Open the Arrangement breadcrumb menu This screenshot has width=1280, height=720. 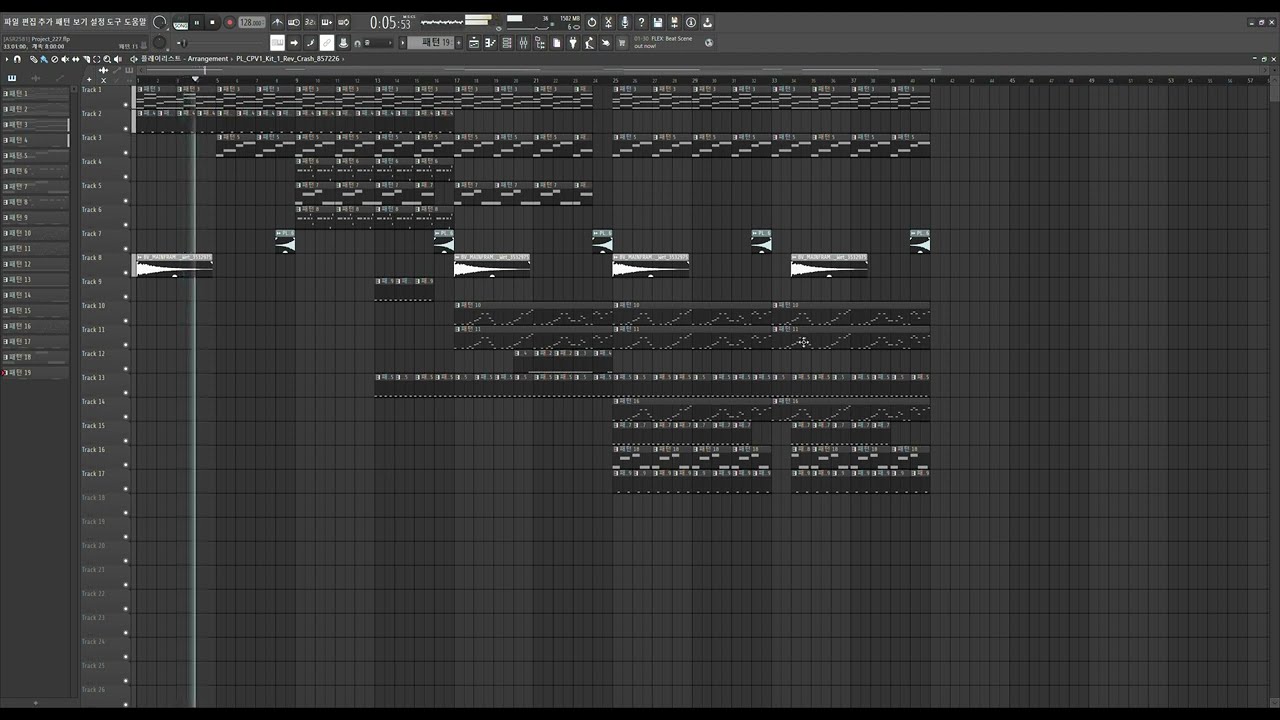click(x=208, y=59)
